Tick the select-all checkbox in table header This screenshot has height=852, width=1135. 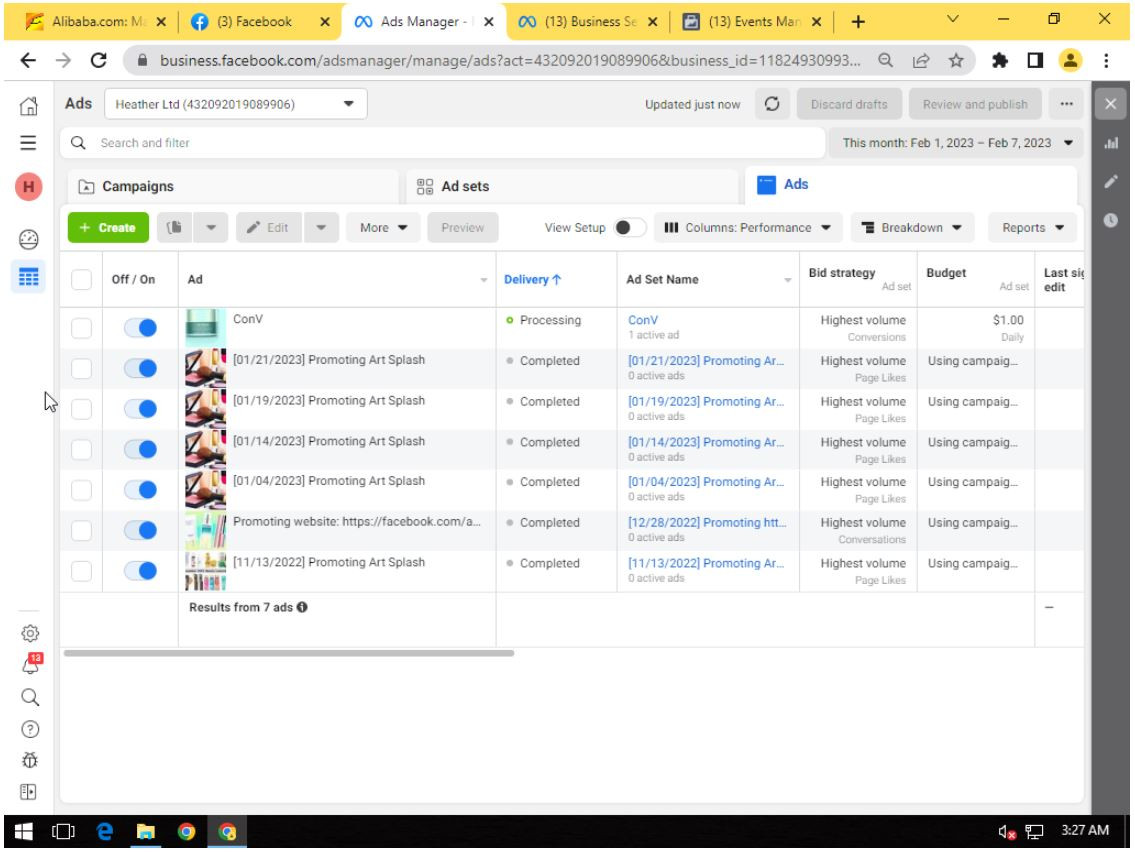[82, 279]
